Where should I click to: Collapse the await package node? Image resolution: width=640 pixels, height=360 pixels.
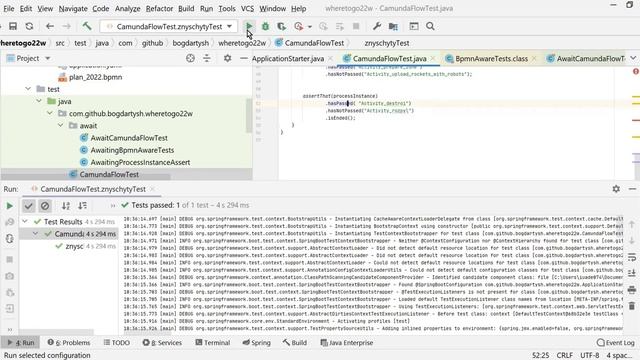click(60, 126)
